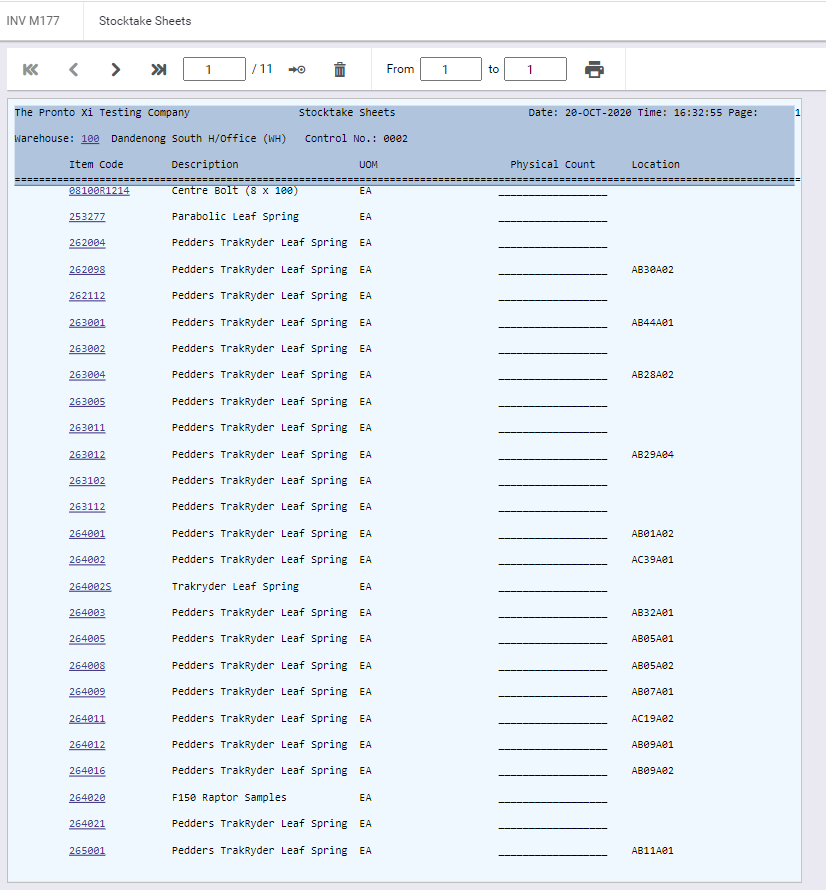This screenshot has width=826, height=890.
Task: Click the 'Dandenong South H/Office (WH)' text
Action: click(199, 138)
